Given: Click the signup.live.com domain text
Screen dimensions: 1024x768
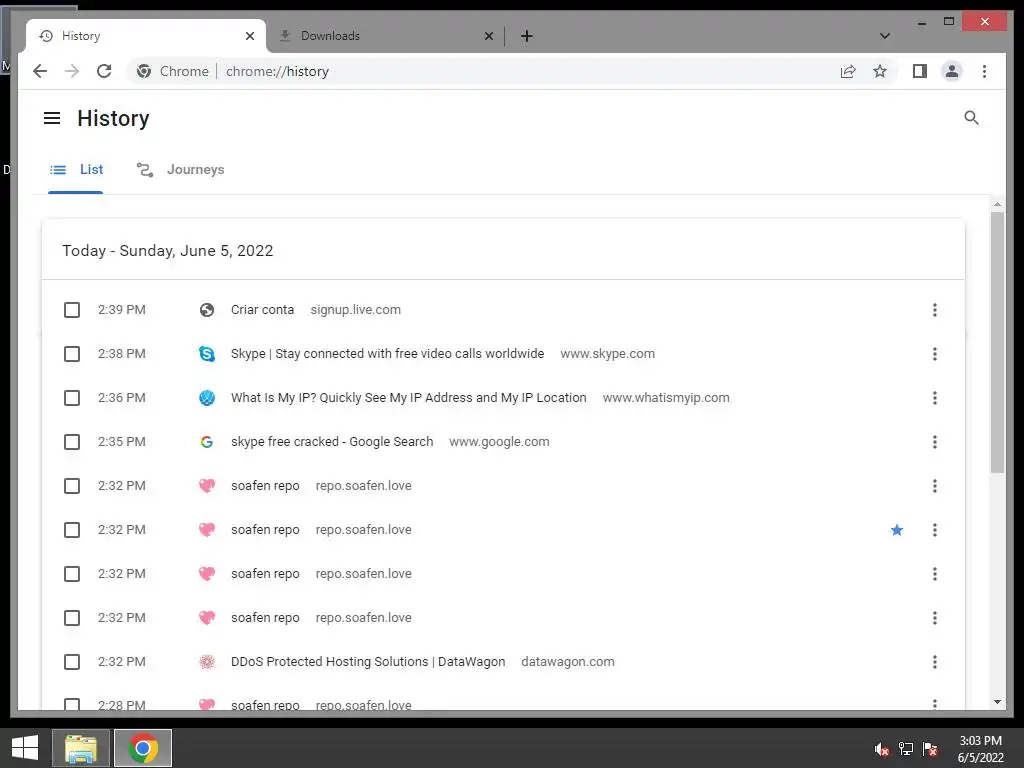Looking at the screenshot, I should [x=355, y=310].
